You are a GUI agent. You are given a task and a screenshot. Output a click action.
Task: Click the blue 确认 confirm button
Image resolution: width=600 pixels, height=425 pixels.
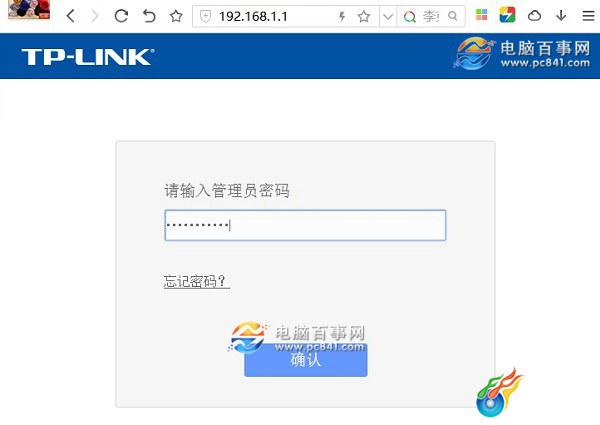[x=306, y=360]
